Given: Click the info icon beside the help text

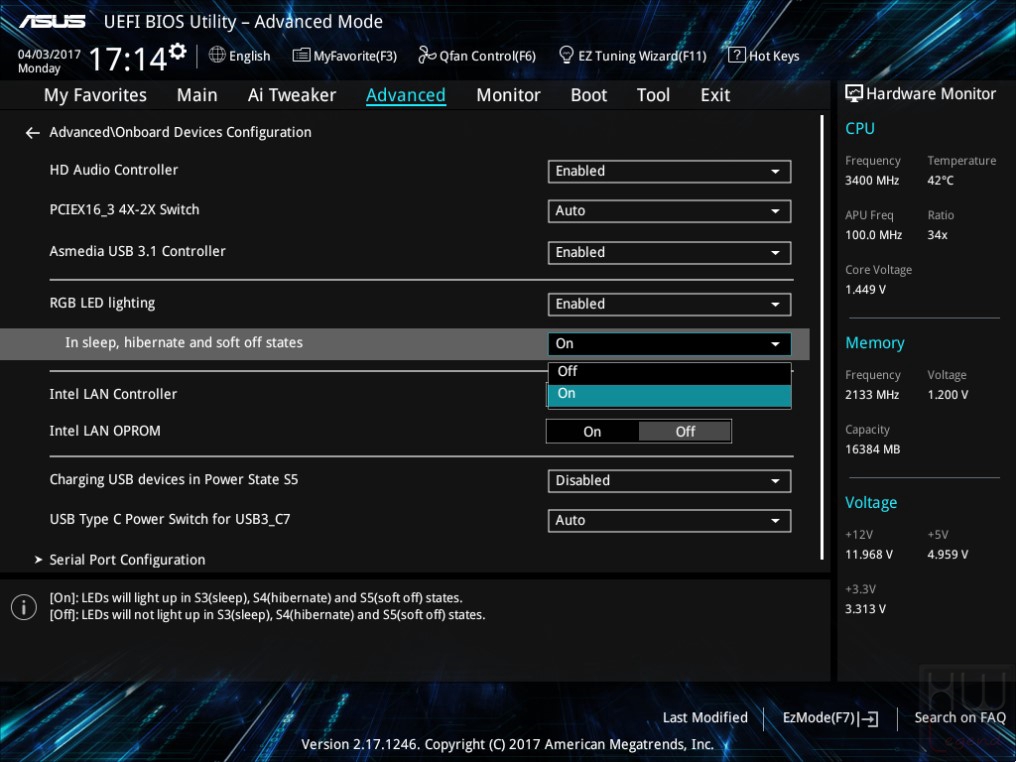Looking at the screenshot, I should tap(24, 607).
